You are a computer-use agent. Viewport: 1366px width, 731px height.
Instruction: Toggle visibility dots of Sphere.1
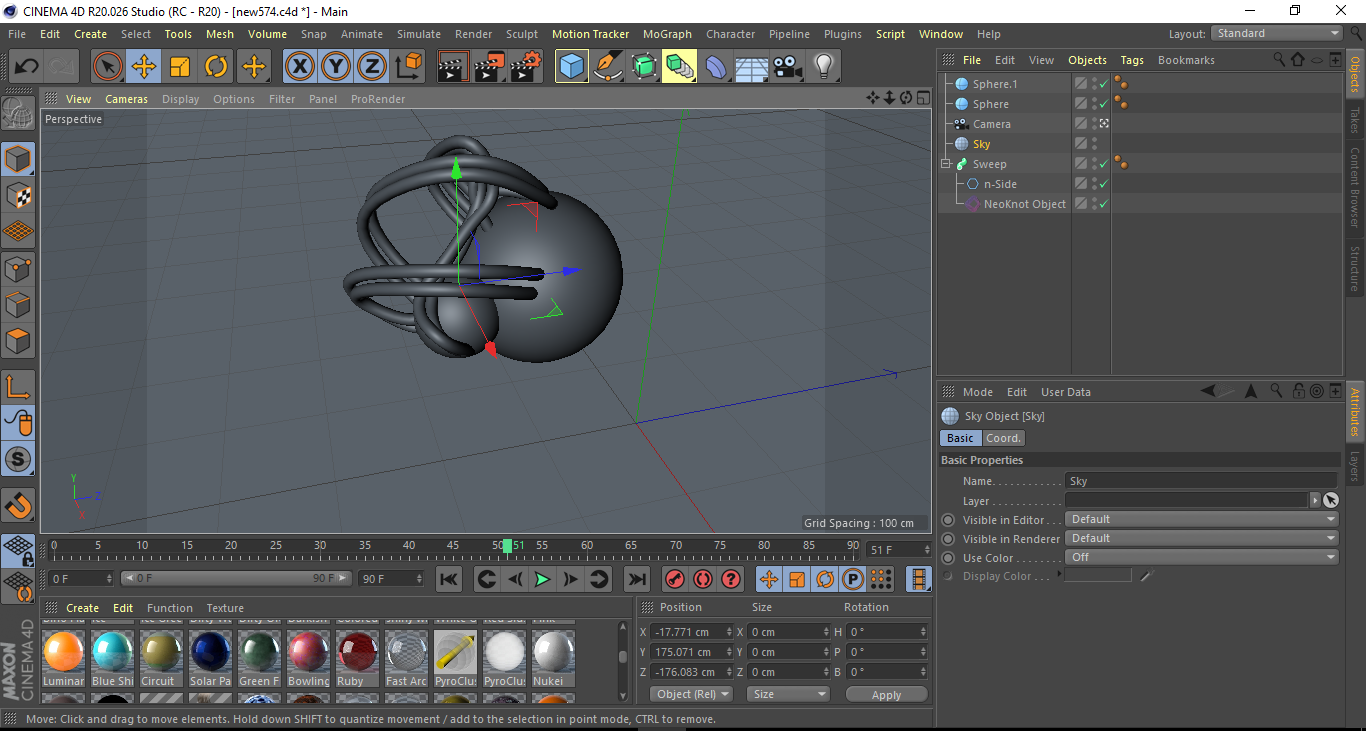pyautogui.click(x=1094, y=84)
